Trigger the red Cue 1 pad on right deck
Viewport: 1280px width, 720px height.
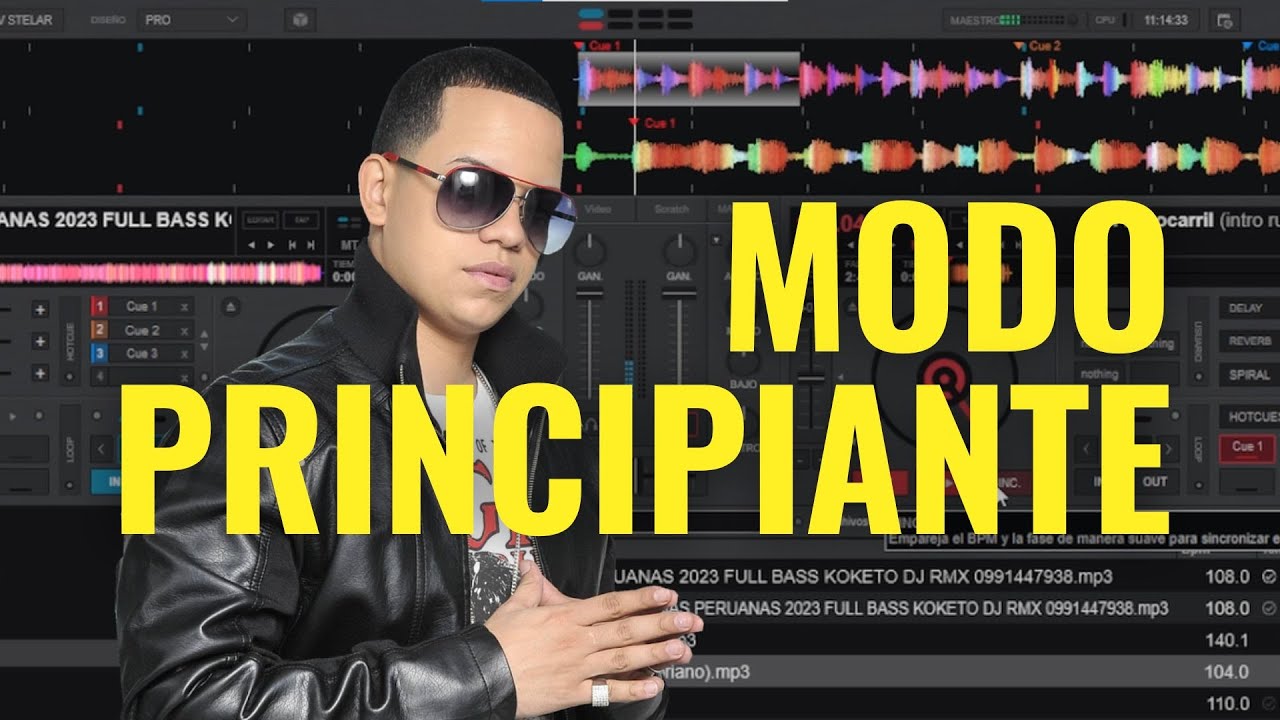[1247, 447]
